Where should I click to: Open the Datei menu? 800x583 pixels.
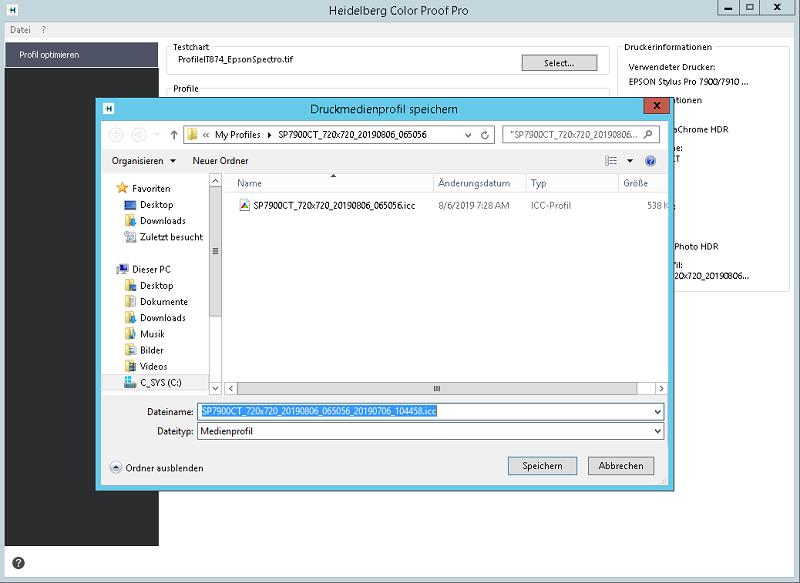(20, 30)
